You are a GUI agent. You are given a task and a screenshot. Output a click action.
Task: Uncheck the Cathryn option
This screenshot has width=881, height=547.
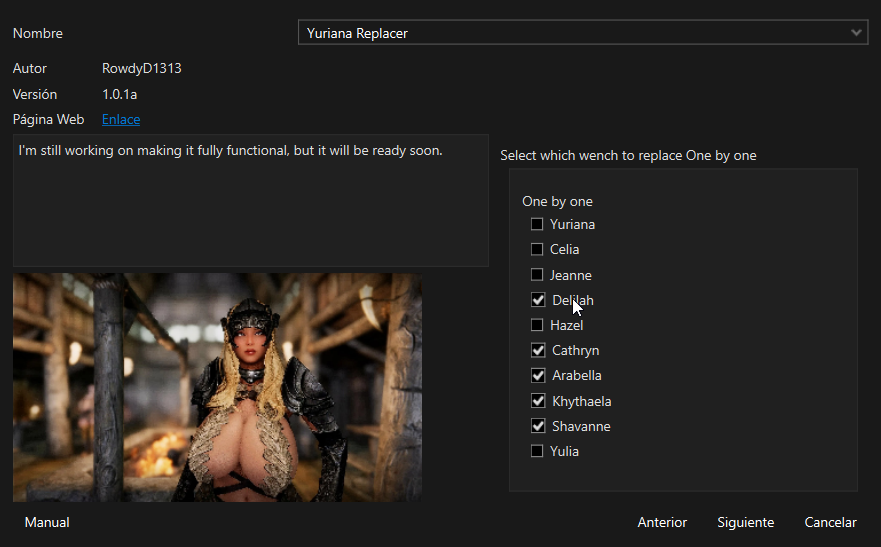(538, 350)
